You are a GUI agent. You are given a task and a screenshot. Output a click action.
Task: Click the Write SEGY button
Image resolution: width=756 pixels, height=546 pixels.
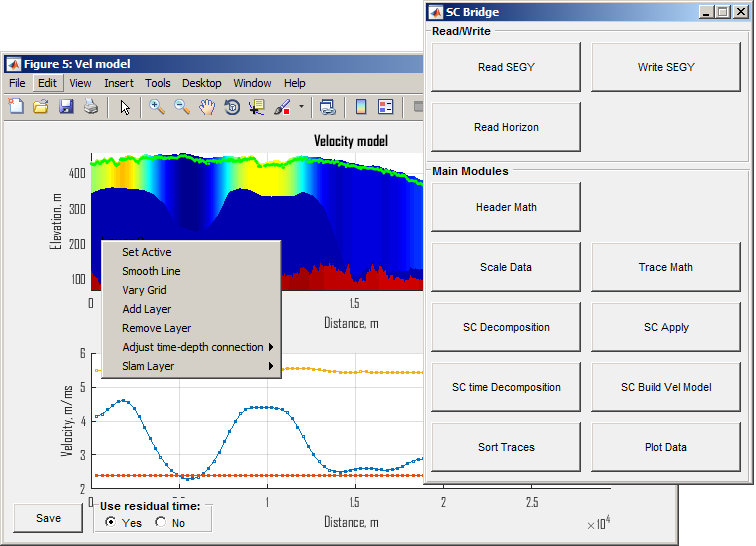(x=666, y=67)
